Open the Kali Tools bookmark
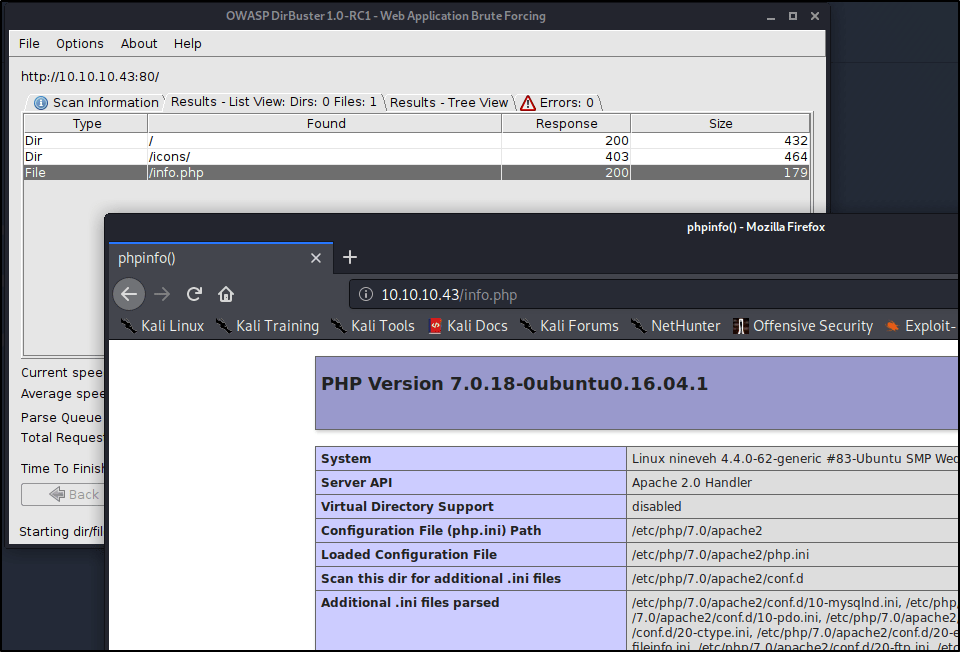Screen dimensions: 960x652 372,326
